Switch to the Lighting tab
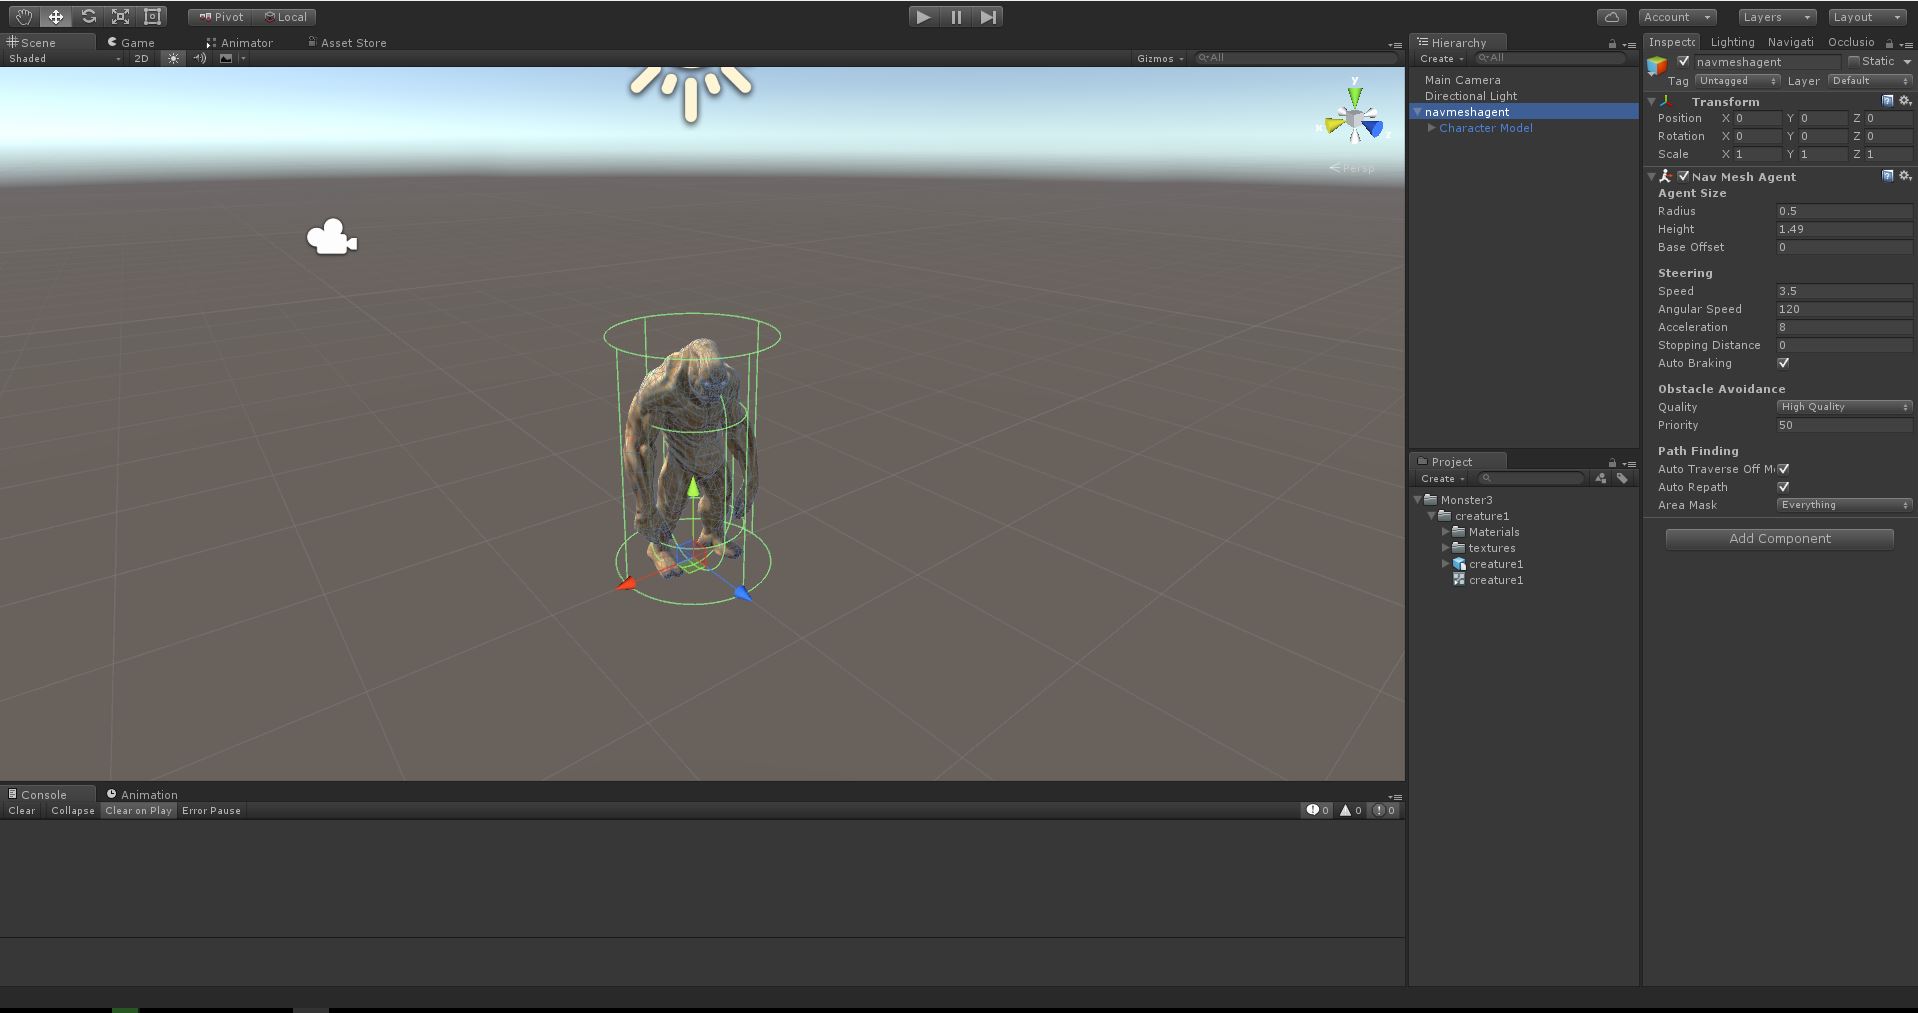Image resolution: width=1918 pixels, height=1013 pixels. [x=1732, y=42]
